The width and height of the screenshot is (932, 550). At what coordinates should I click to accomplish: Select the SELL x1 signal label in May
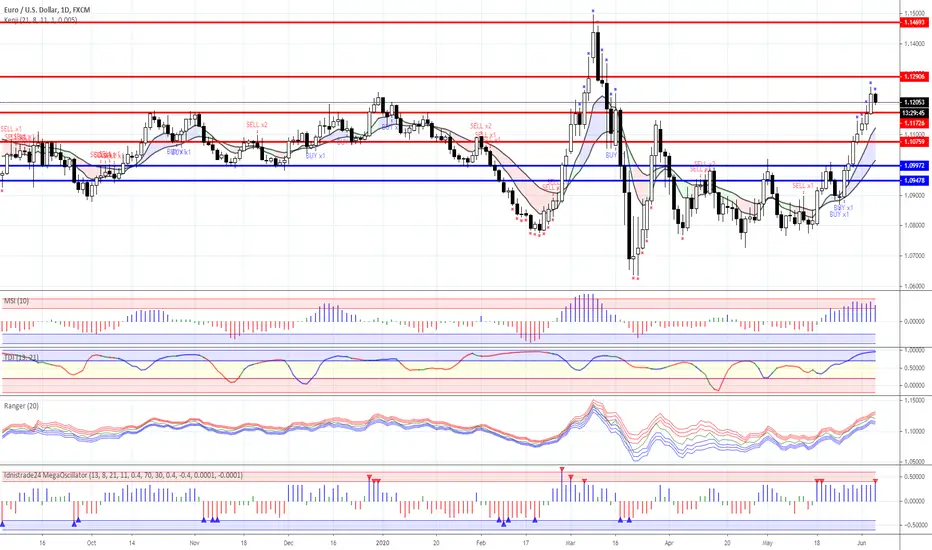802,186
